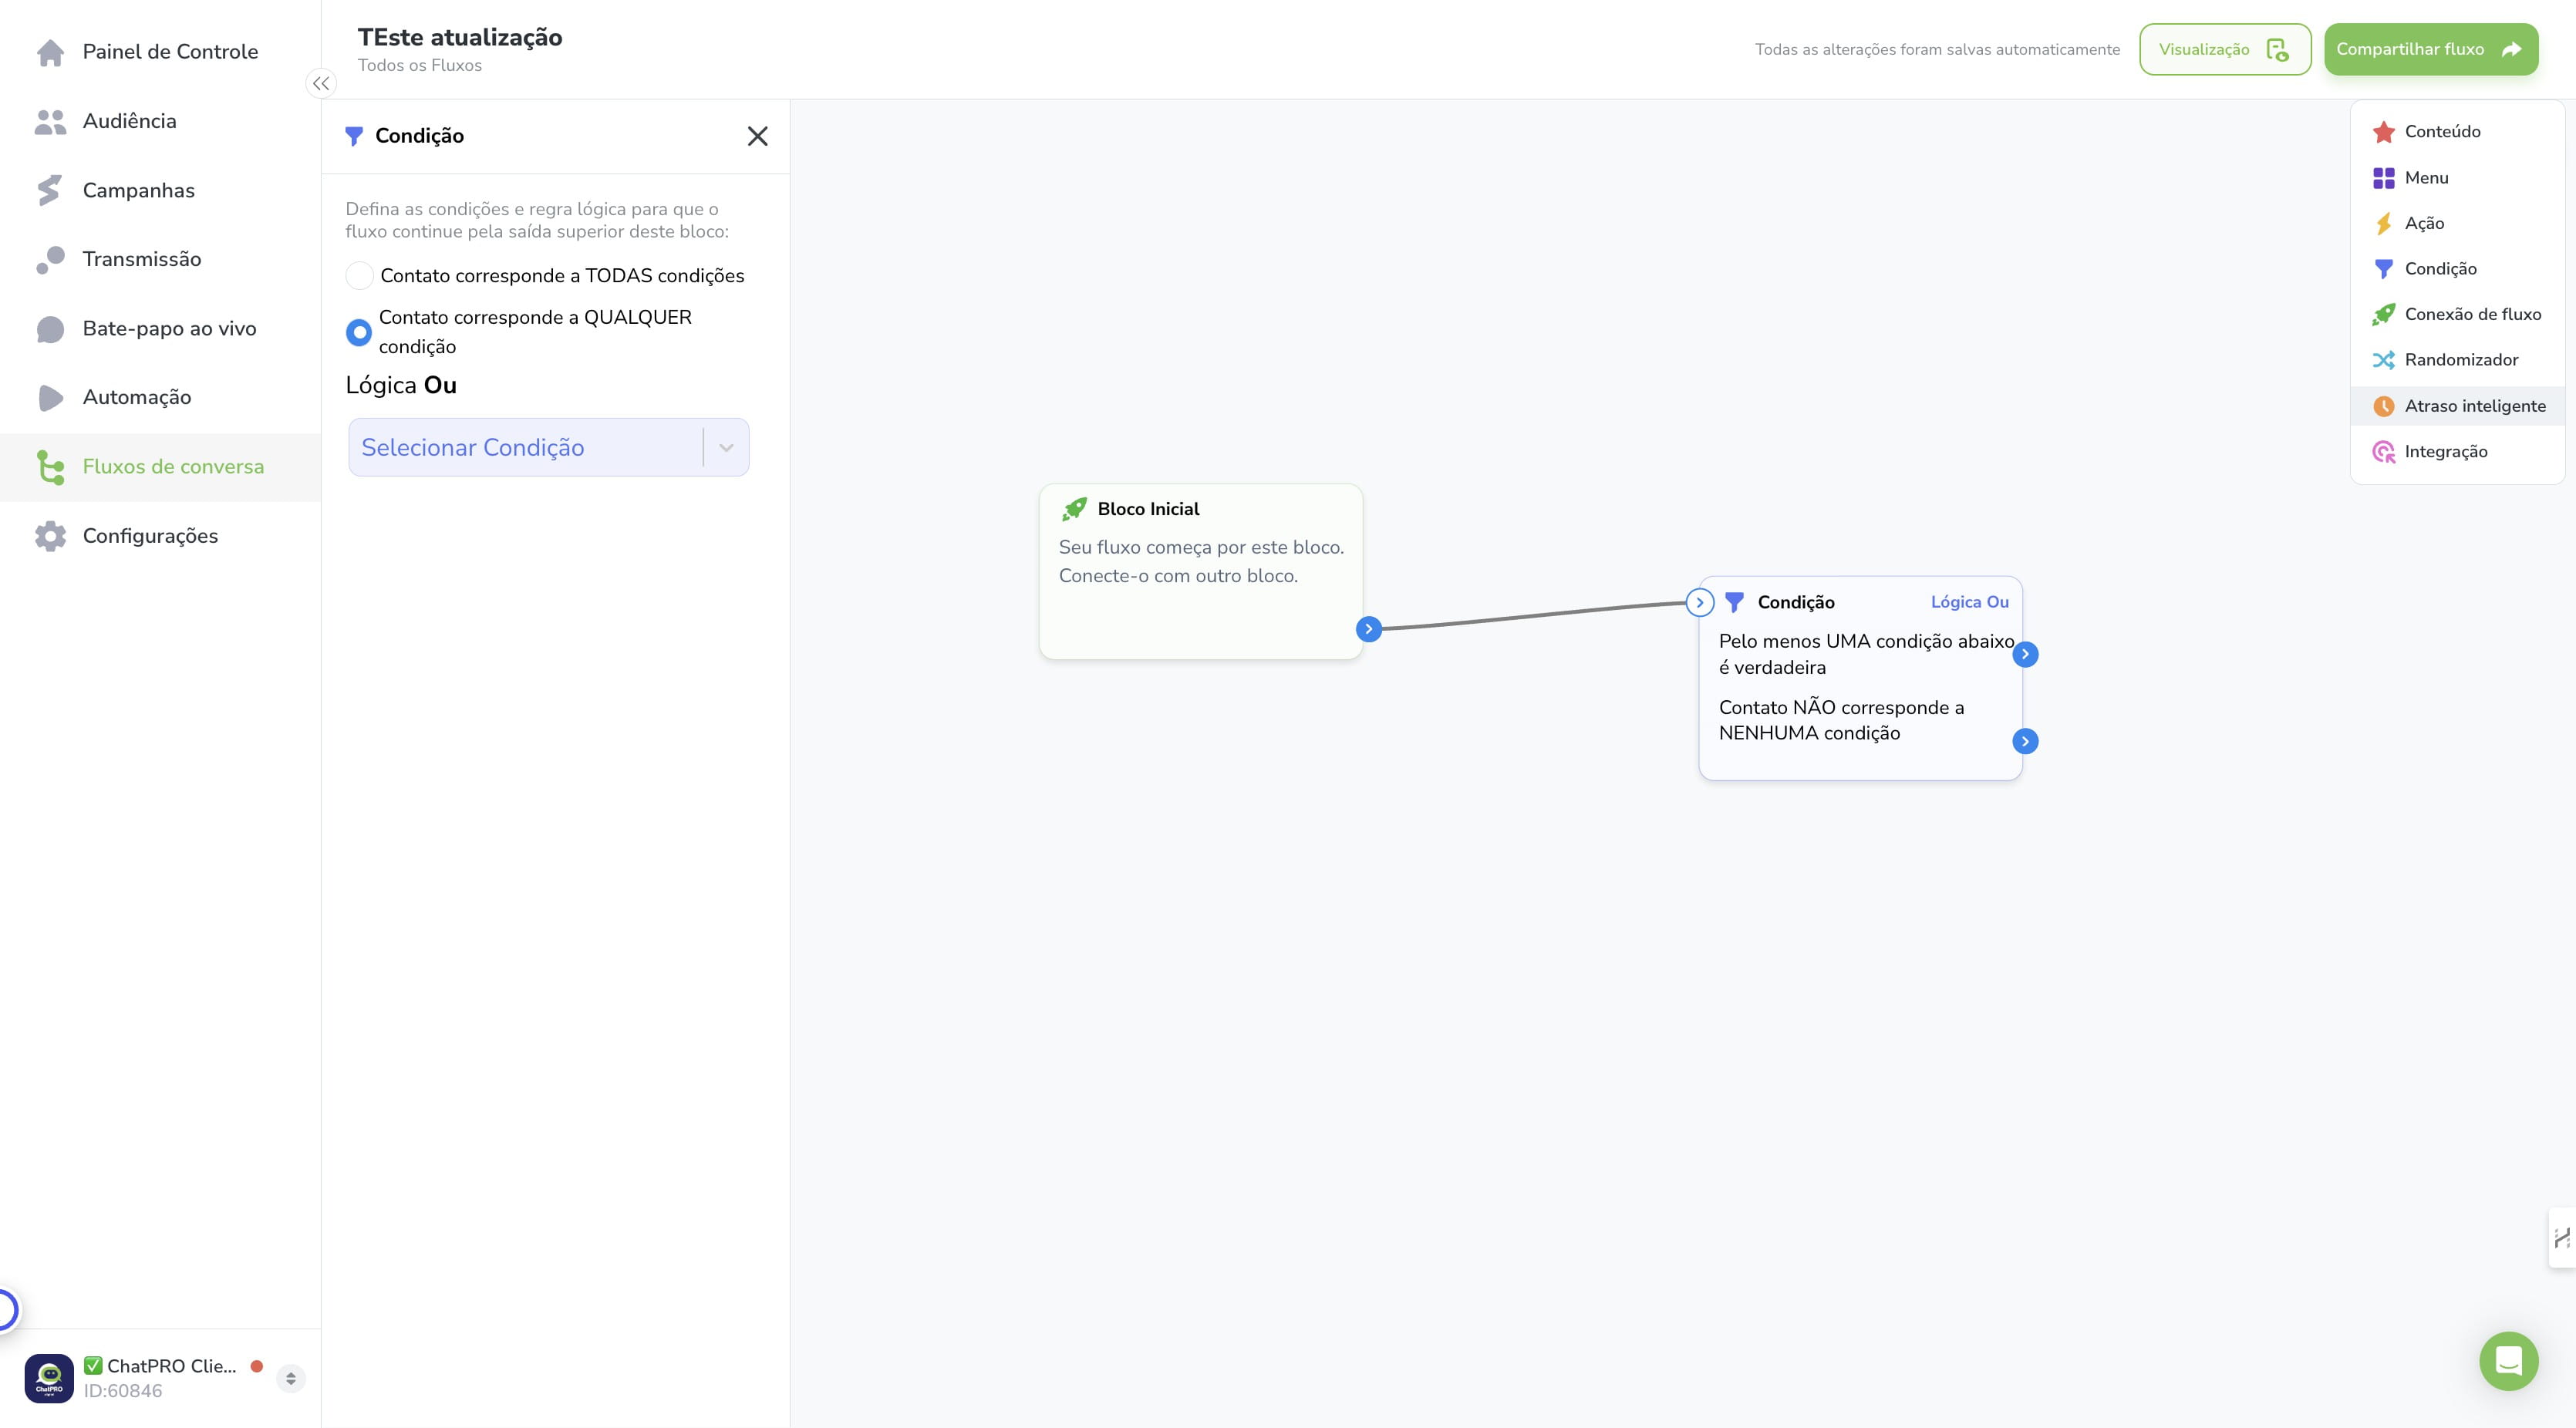Screen dimensions: 2576x1428
Task: Click the Bloco Inicial output connector
Action: tap(1369, 629)
